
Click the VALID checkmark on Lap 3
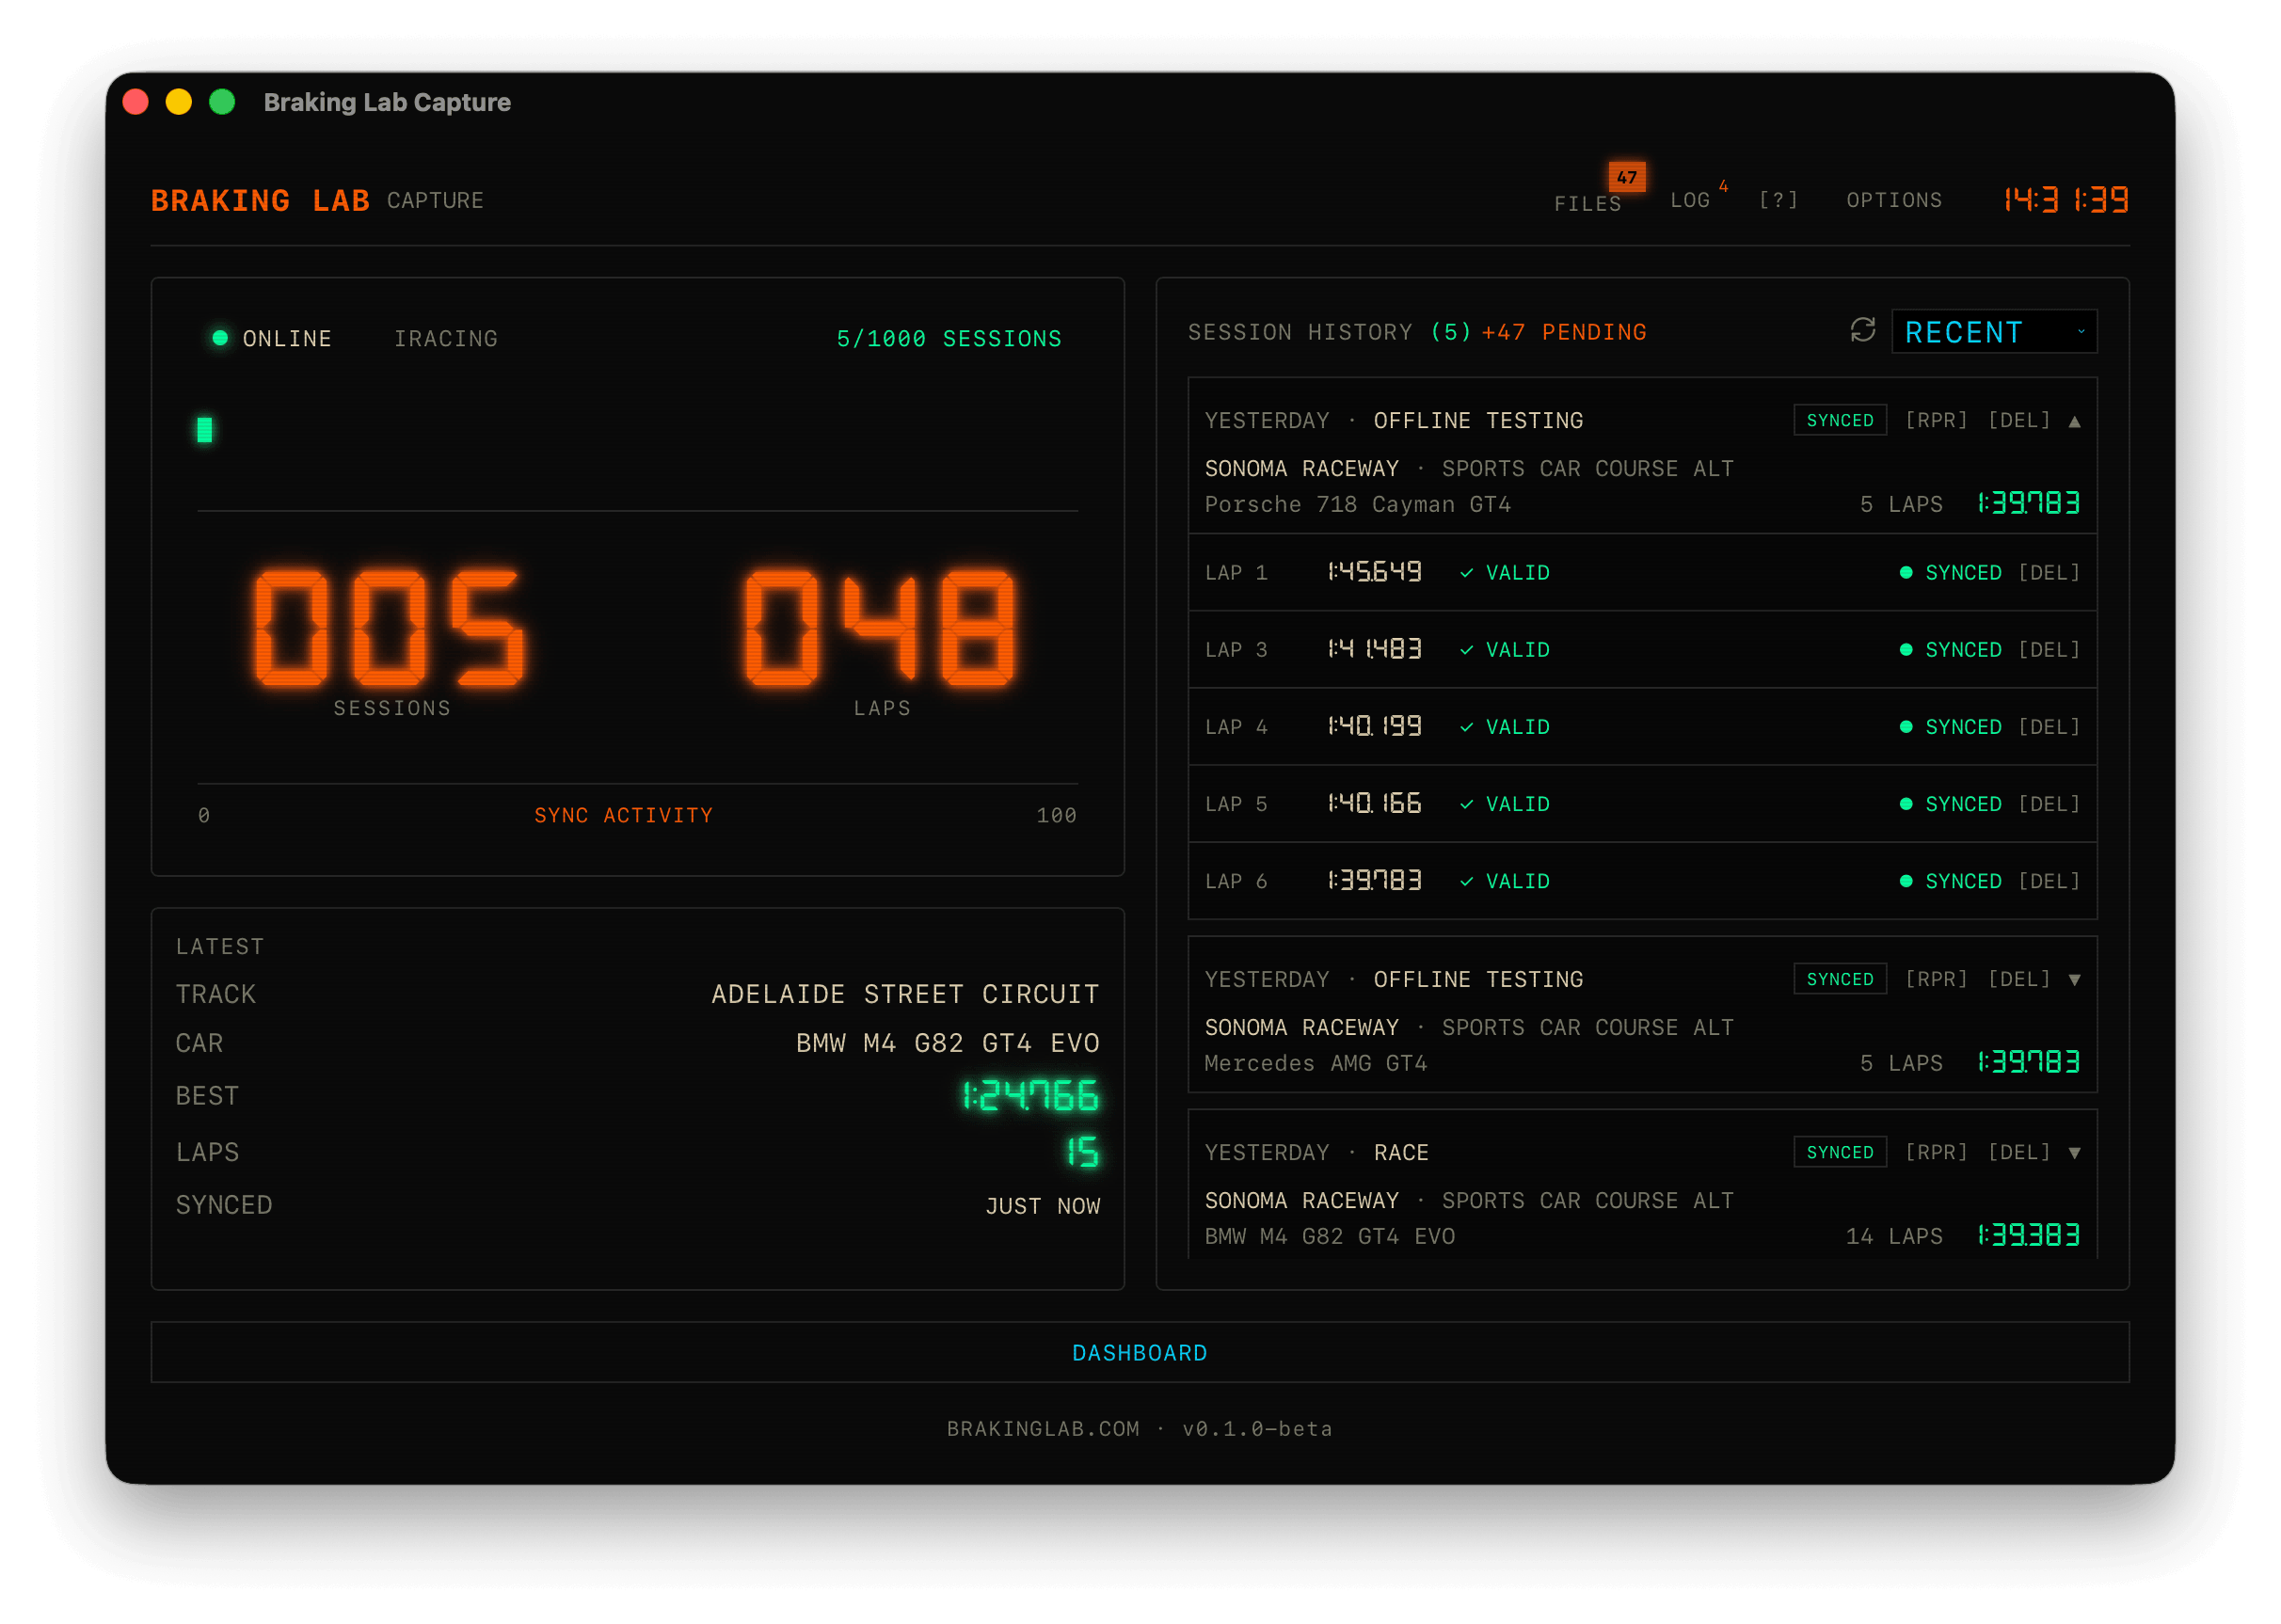coord(1469,649)
